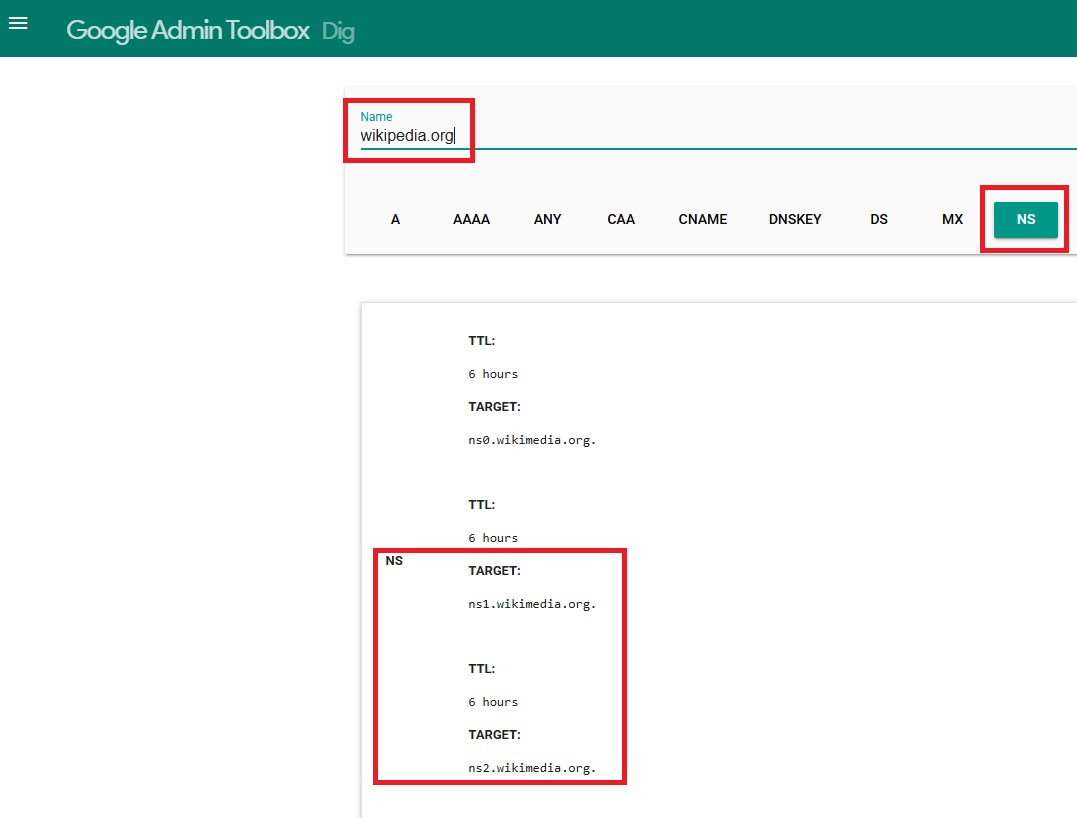Select the ANY record type
The height and width of the screenshot is (818, 1077).
click(547, 219)
